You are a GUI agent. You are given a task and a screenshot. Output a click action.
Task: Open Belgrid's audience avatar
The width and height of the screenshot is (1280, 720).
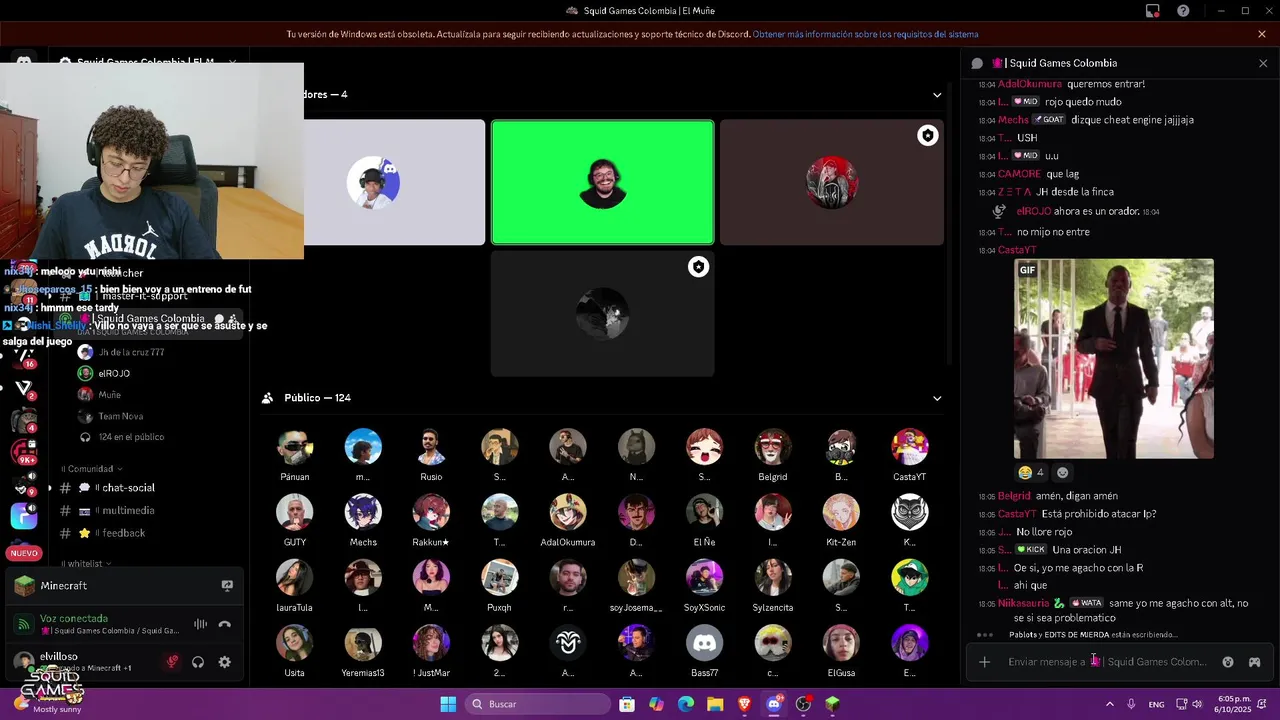click(x=773, y=447)
